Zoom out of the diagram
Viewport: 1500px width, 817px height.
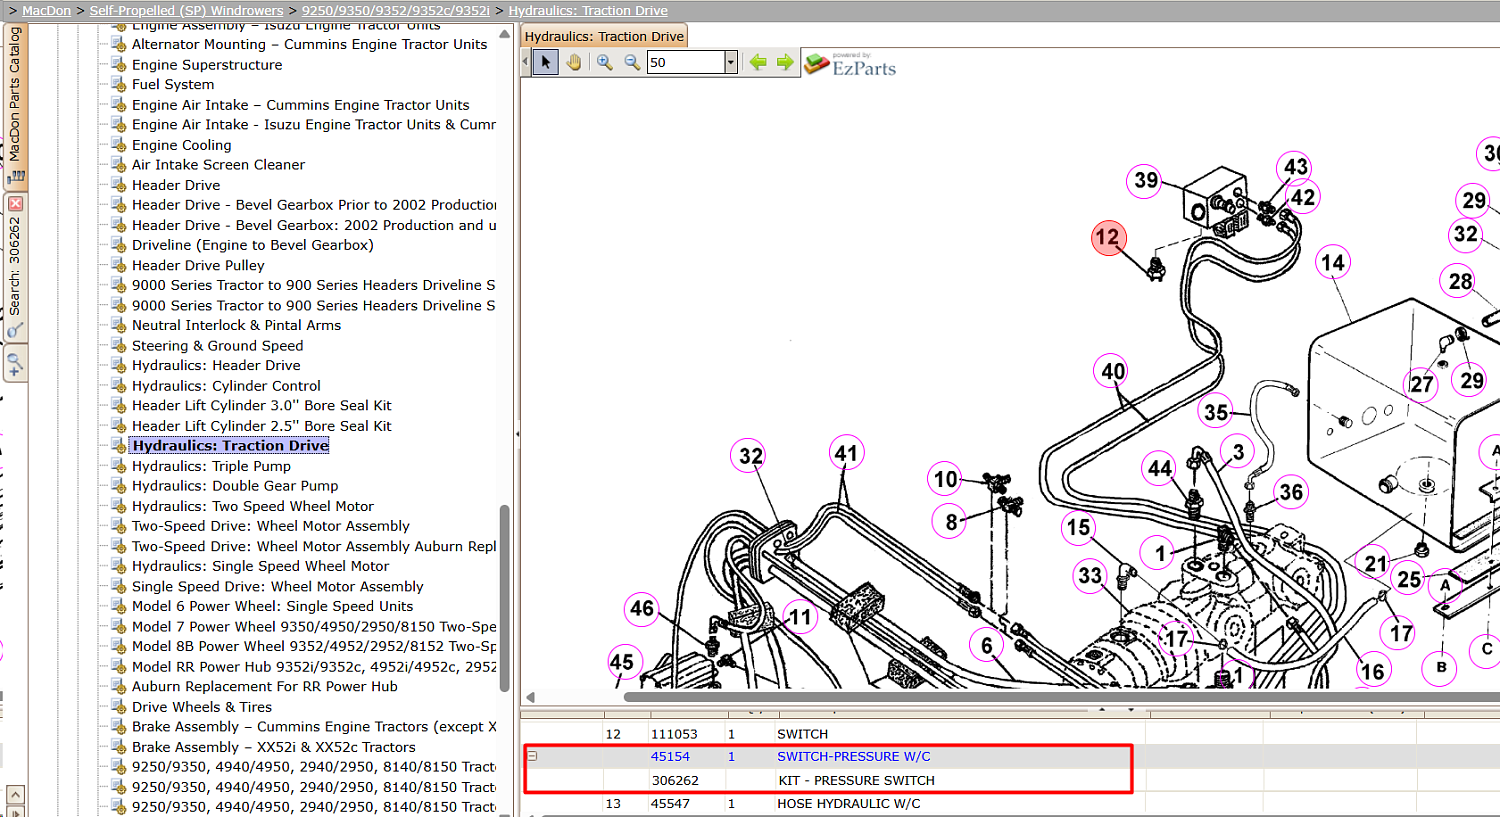[x=632, y=62]
